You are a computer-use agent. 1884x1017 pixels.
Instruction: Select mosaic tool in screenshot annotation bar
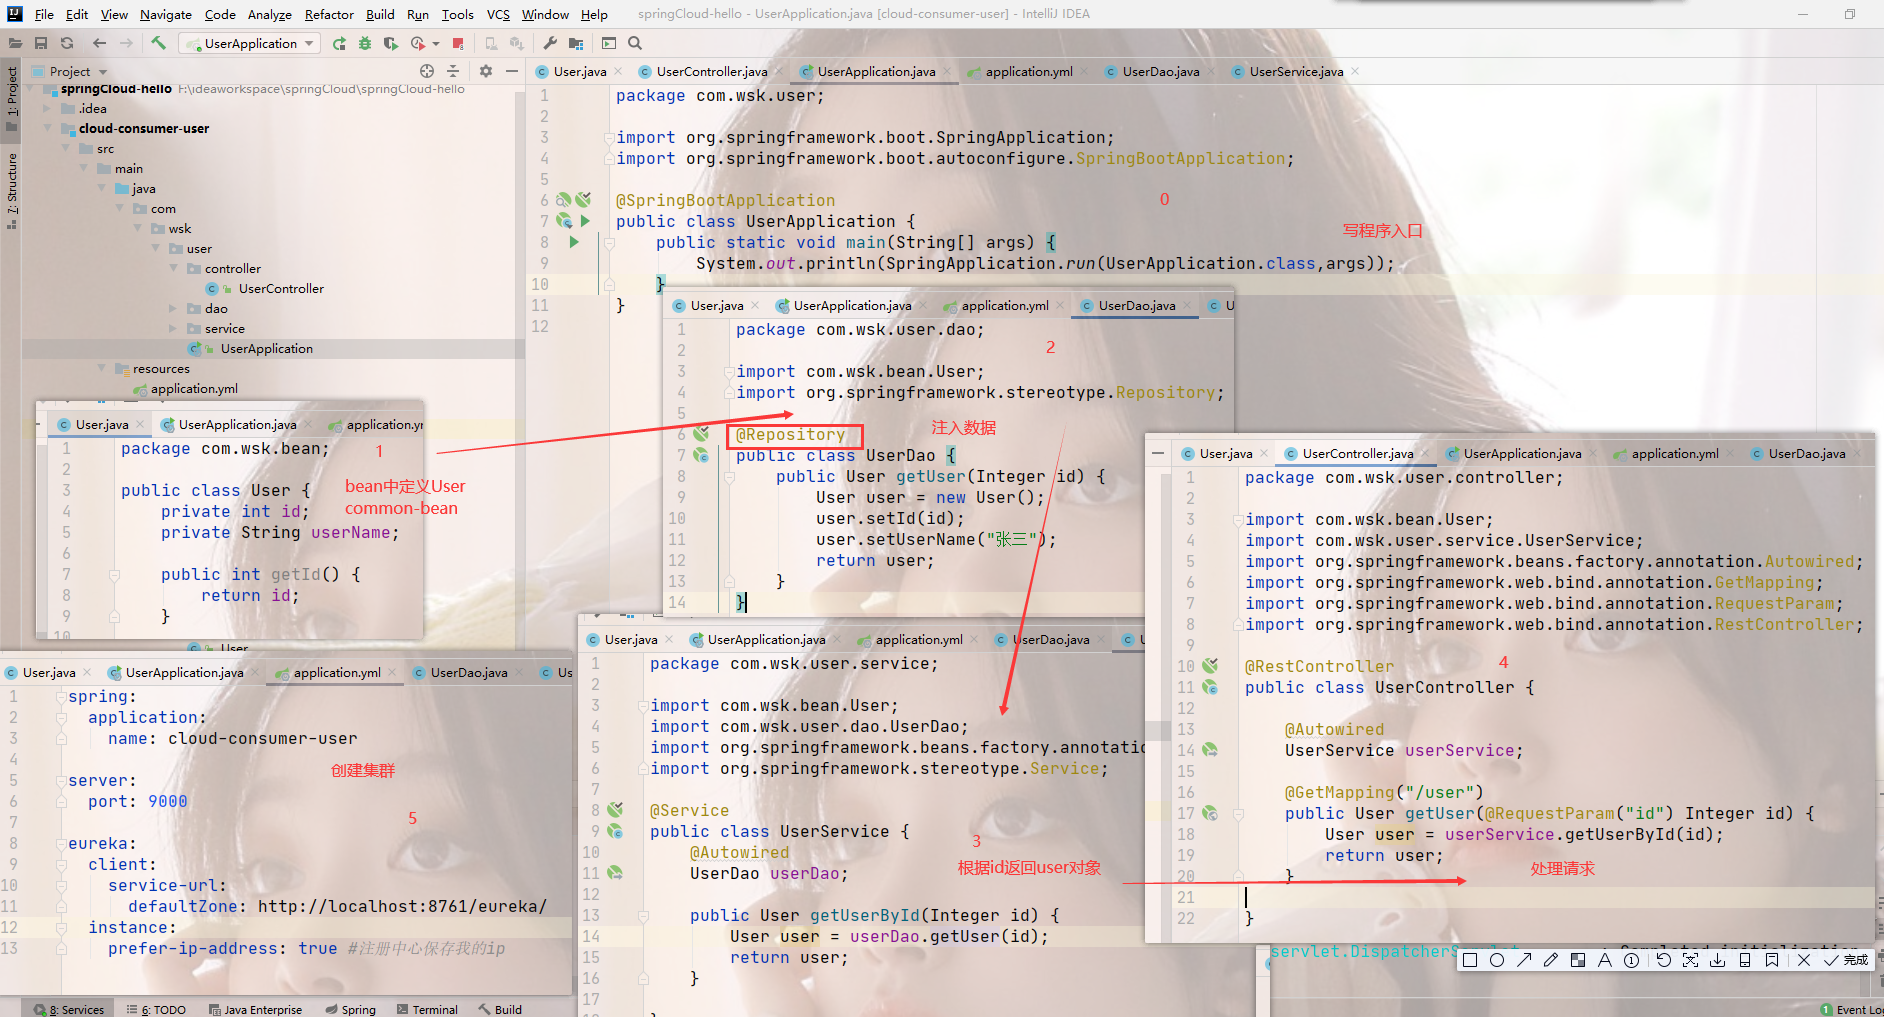pyautogui.click(x=1578, y=960)
